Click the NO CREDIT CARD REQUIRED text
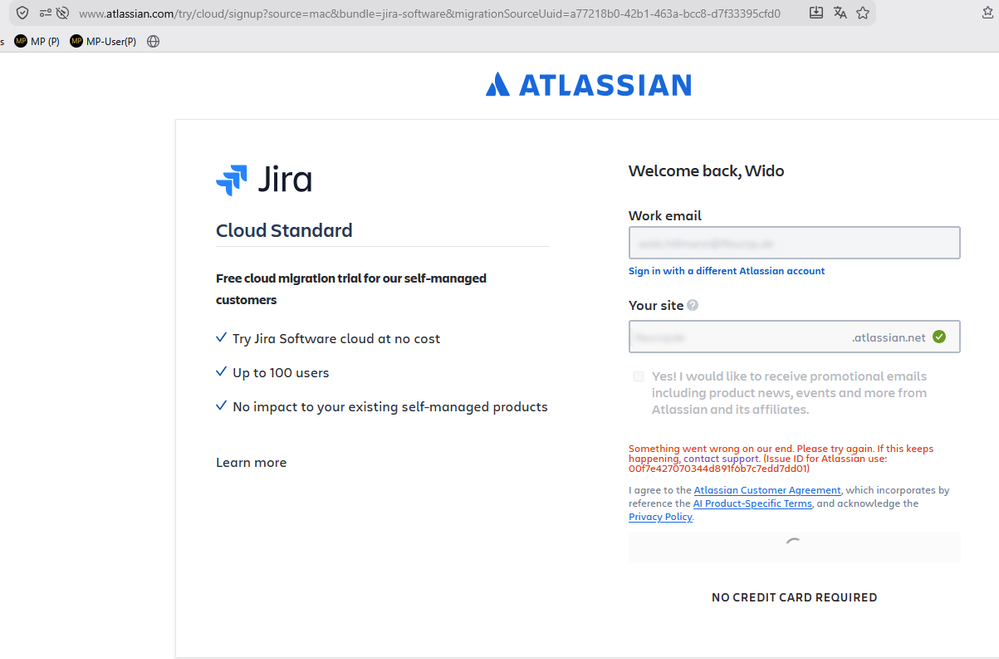 coord(794,597)
